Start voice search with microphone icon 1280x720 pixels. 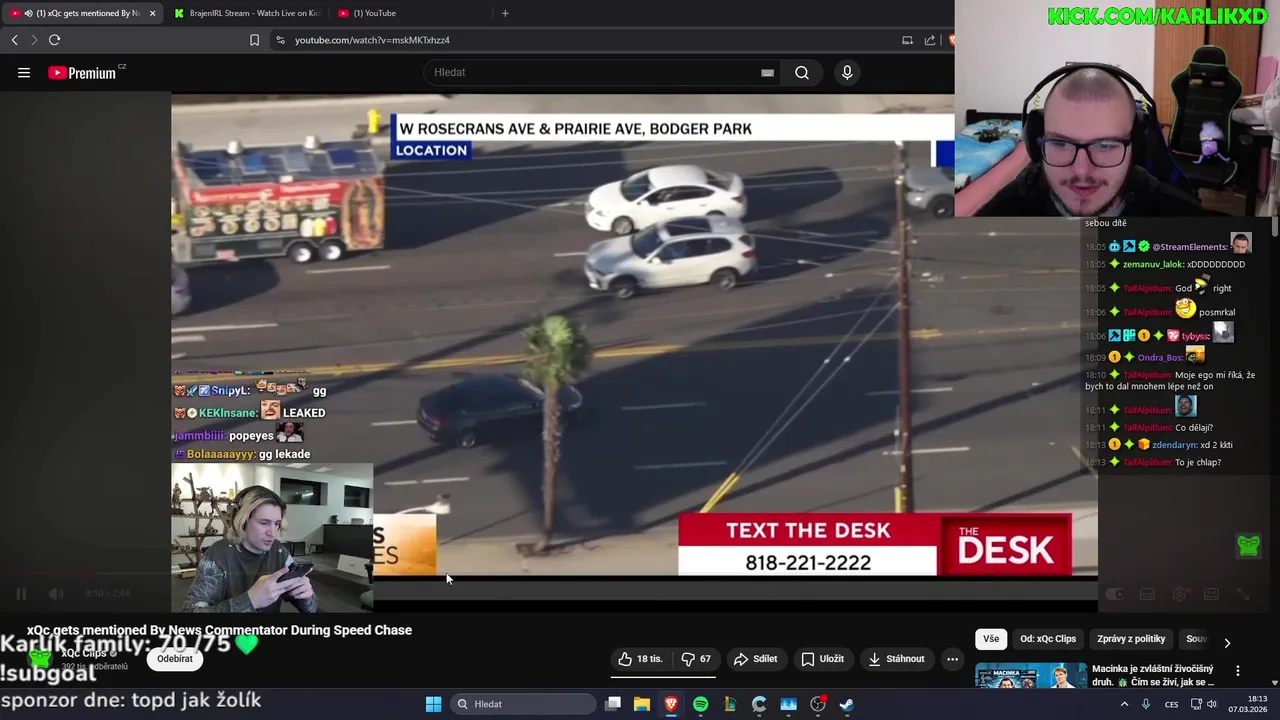tap(847, 72)
